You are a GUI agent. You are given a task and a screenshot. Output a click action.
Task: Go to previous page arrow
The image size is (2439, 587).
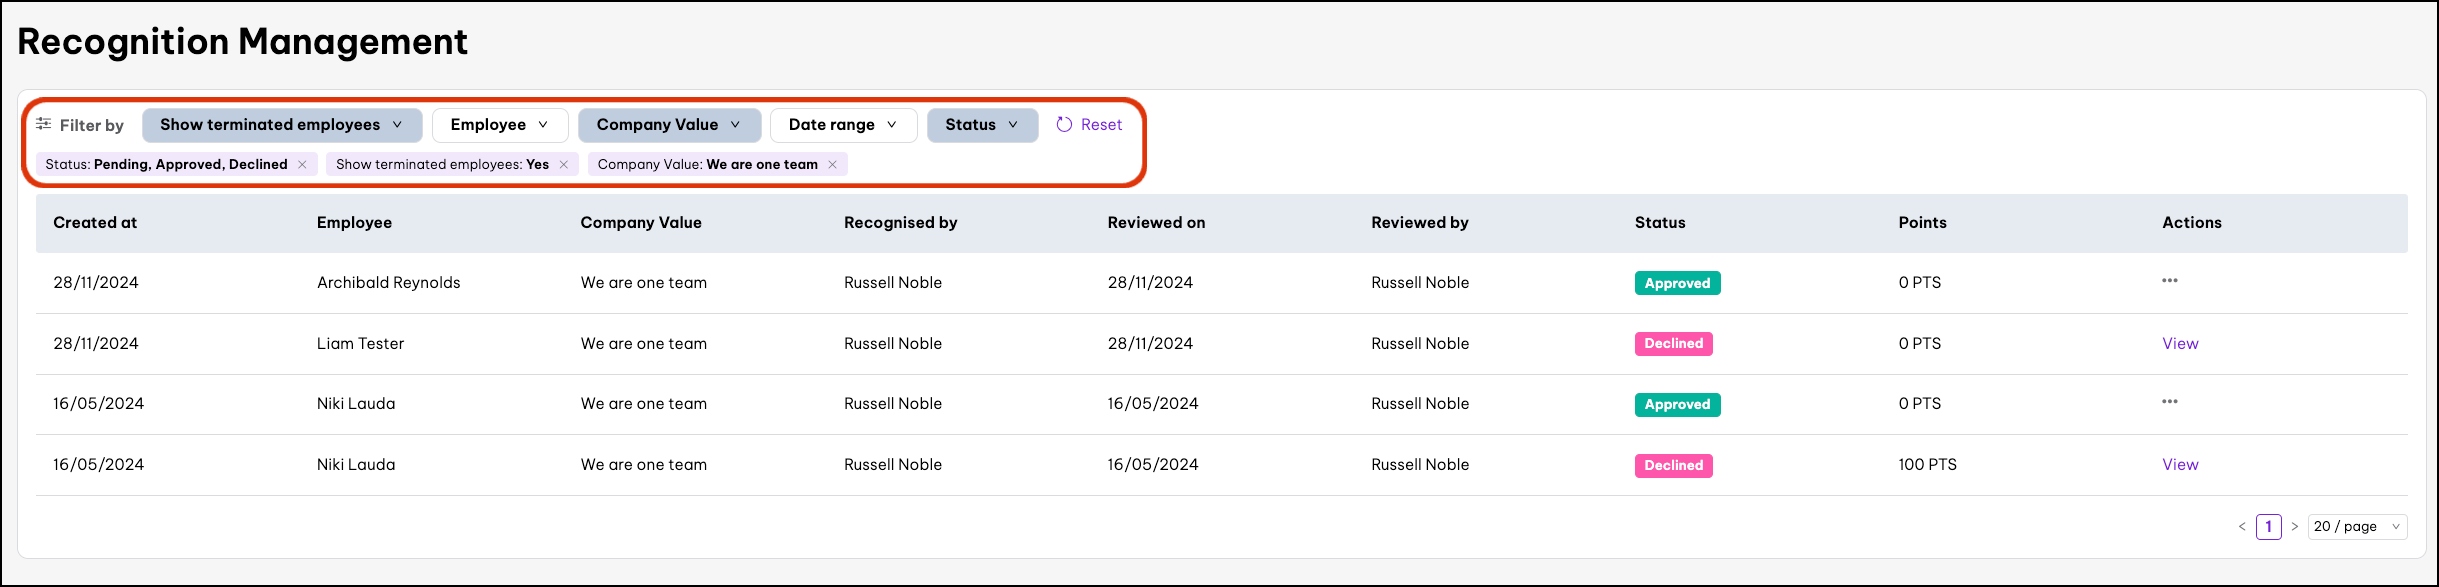coord(2241,527)
